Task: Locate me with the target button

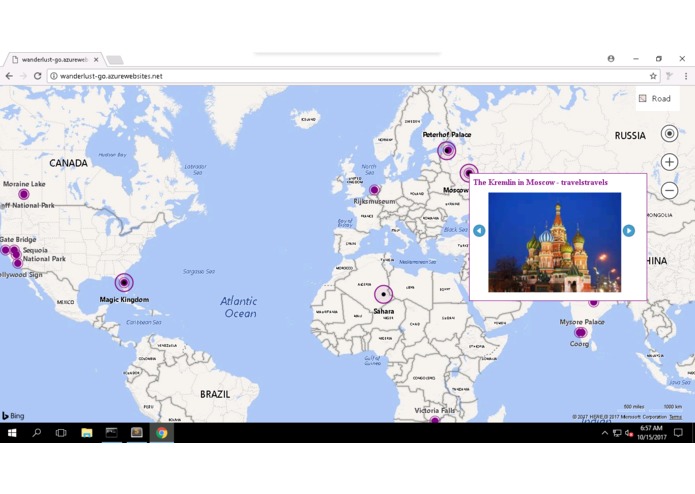Action: [669, 133]
